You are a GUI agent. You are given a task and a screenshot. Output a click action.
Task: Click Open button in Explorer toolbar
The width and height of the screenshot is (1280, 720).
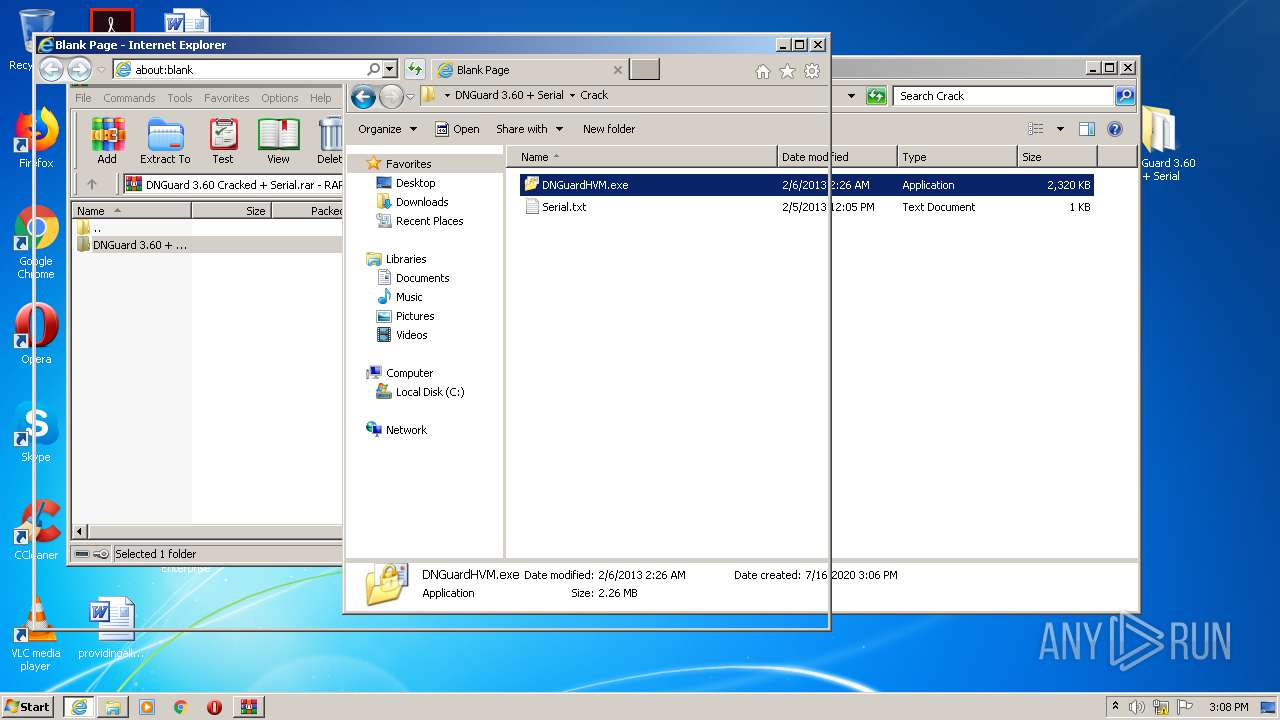(457, 129)
